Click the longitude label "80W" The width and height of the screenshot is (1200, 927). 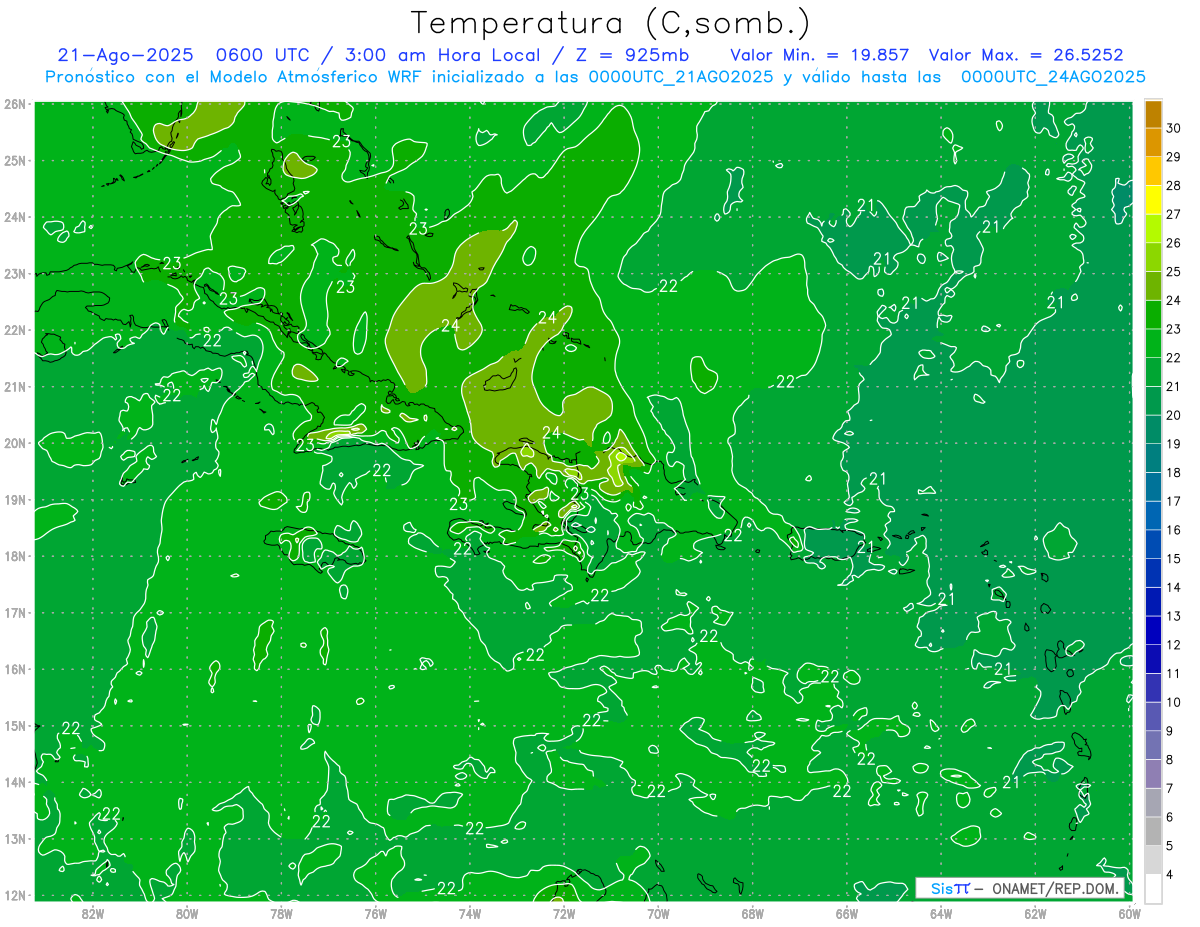(x=187, y=912)
